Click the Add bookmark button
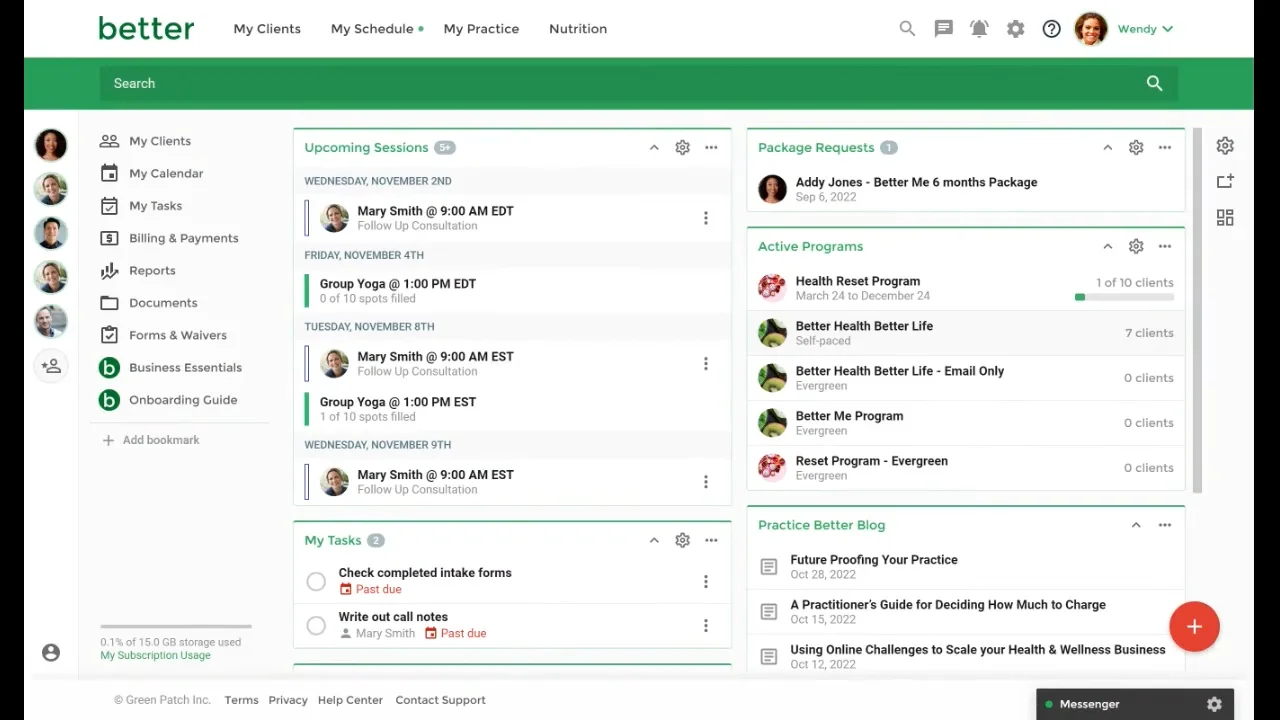This screenshot has height=720, width=1280. [x=151, y=440]
